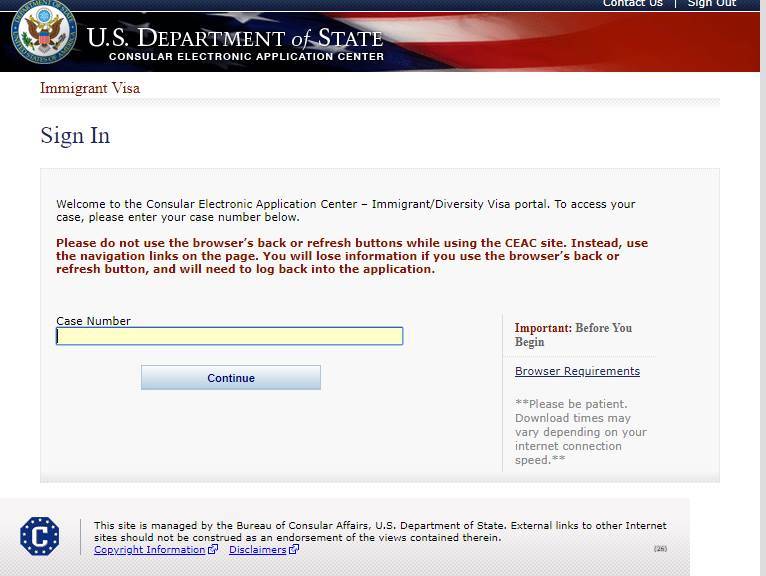Image resolution: width=766 pixels, height=576 pixels.
Task: Click the Immigrant Visa heading
Action: [x=90, y=88]
